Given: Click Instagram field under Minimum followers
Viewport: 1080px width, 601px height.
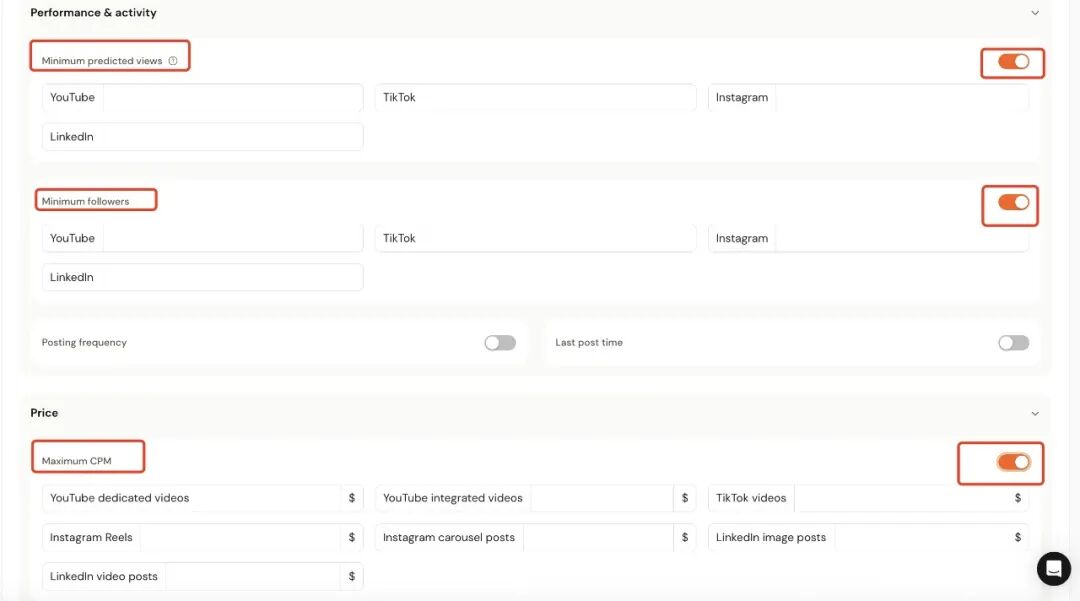Looking at the screenshot, I should click(900, 239).
